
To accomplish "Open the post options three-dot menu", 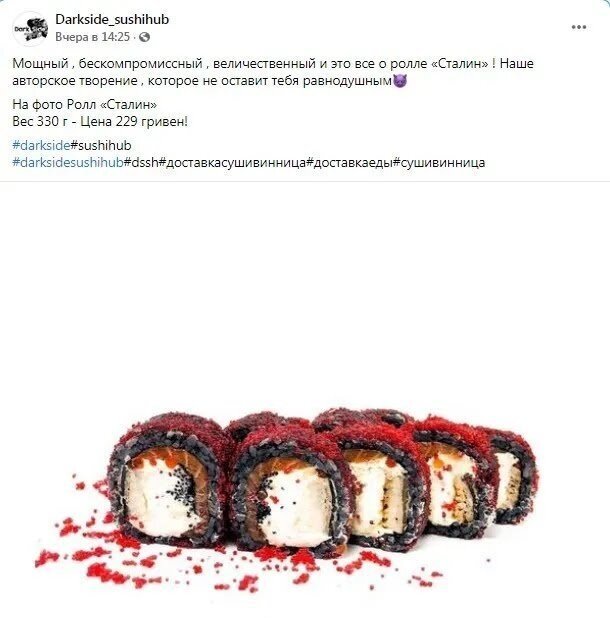I will 578,27.
